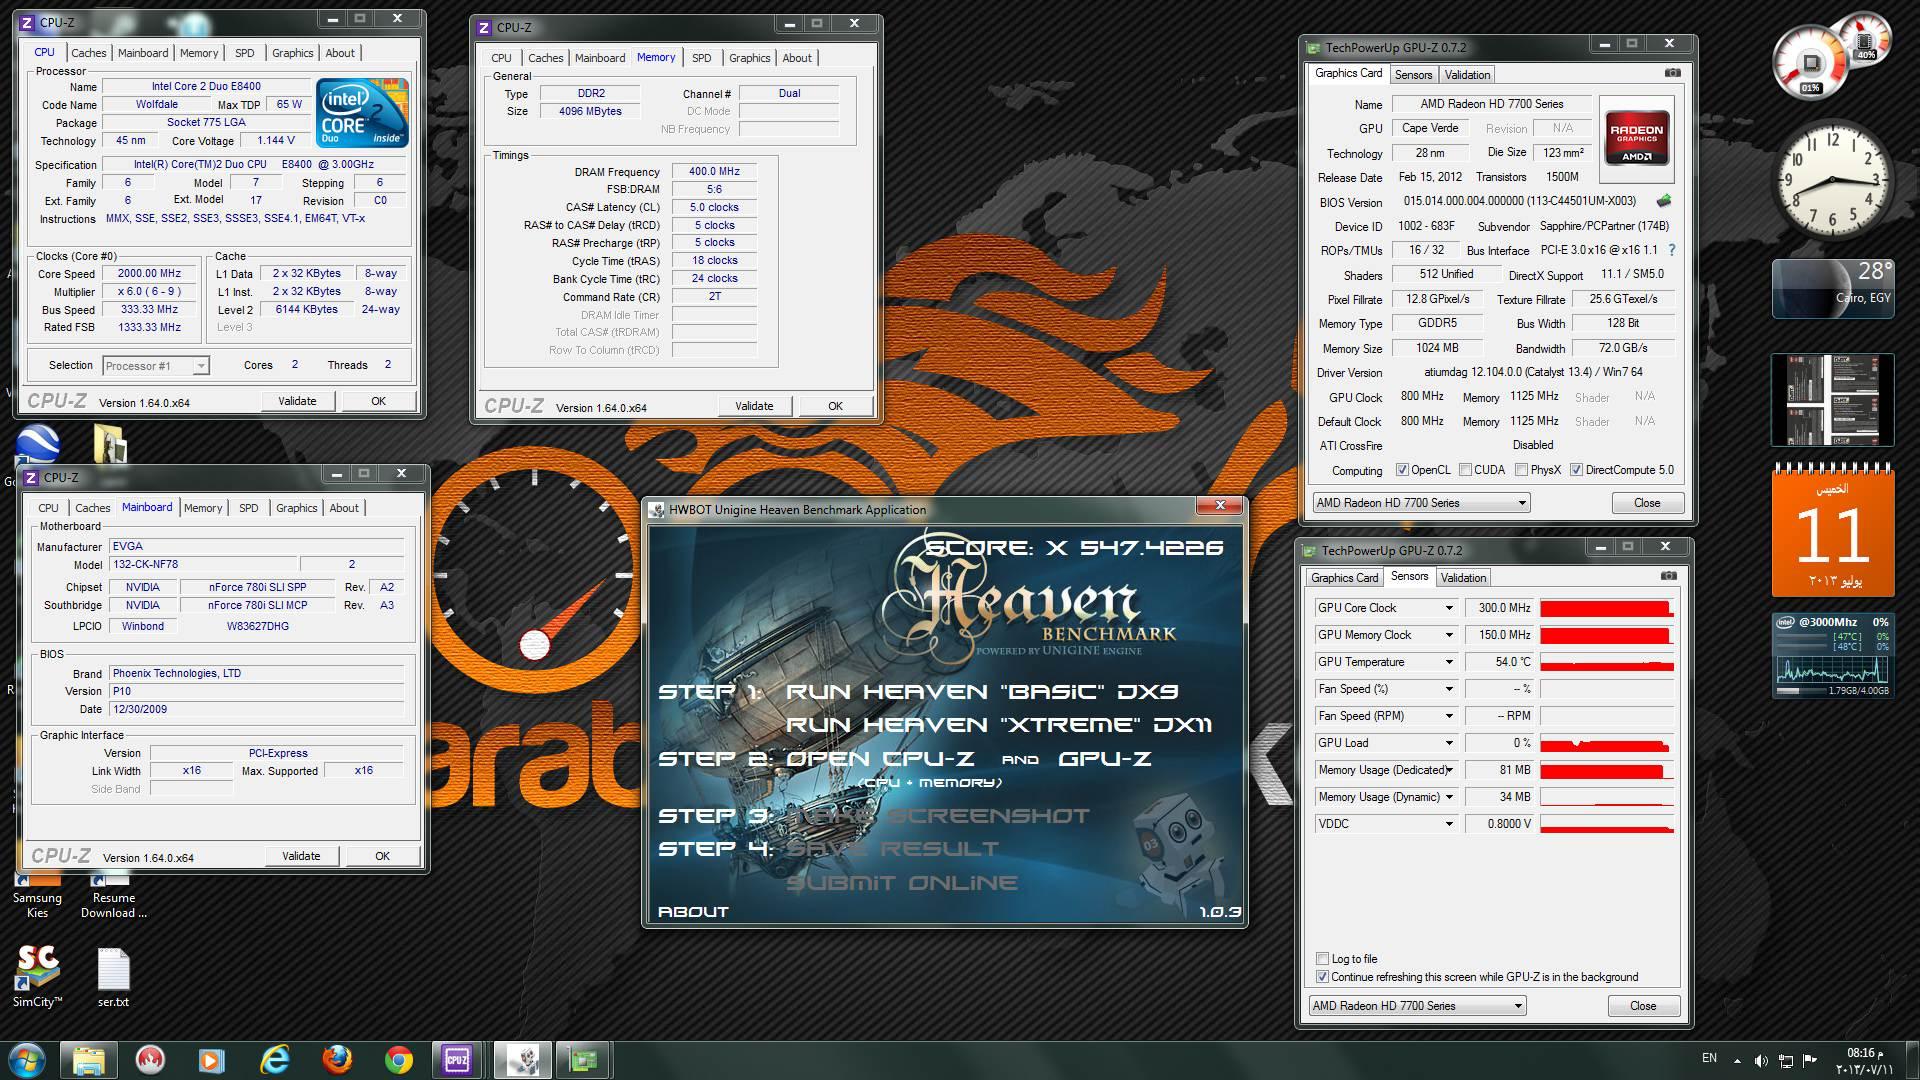Screen dimensions: 1920x1080
Task: Open the red flame app on the taskbar
Action: [x=150, y=1059]
